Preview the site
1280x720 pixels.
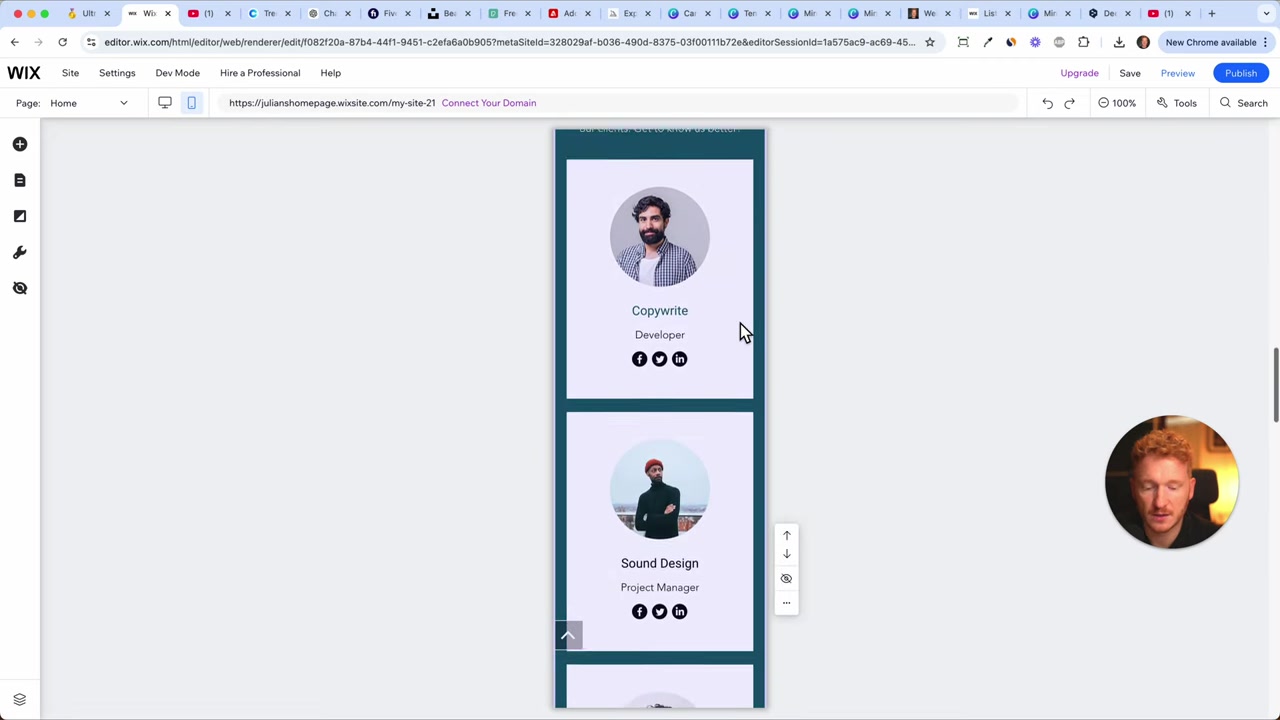(x=1177, y=73)
